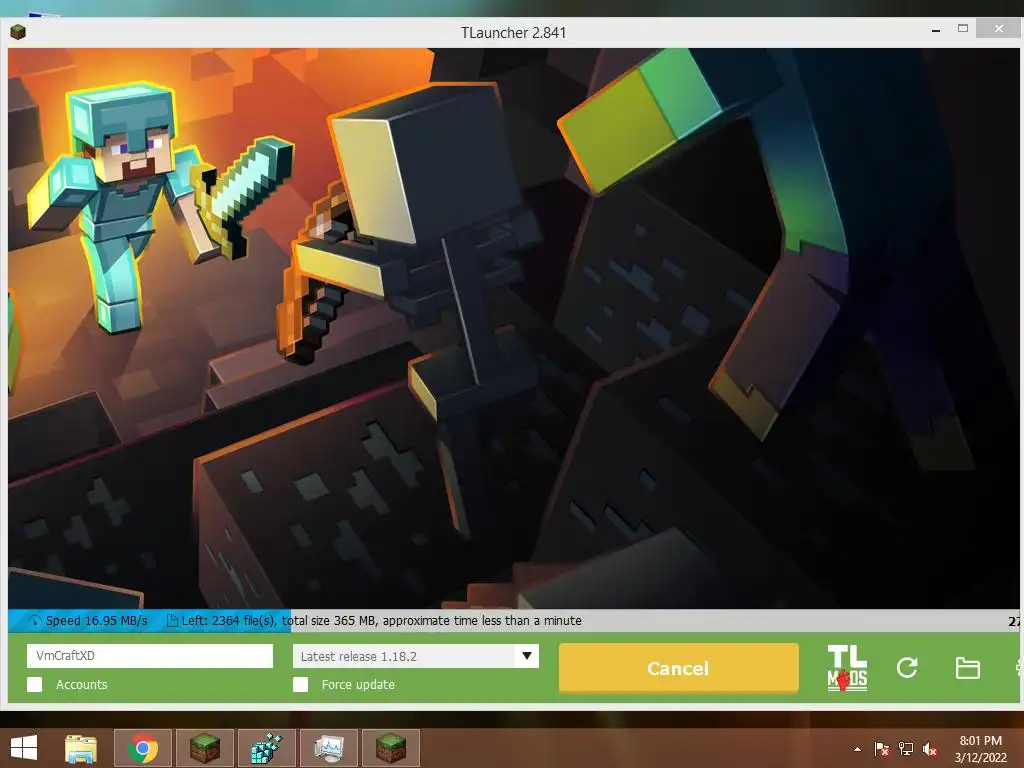Click the TLauncher grass block title icon
Screen dimensions: 1024x768
pos(18,31)
